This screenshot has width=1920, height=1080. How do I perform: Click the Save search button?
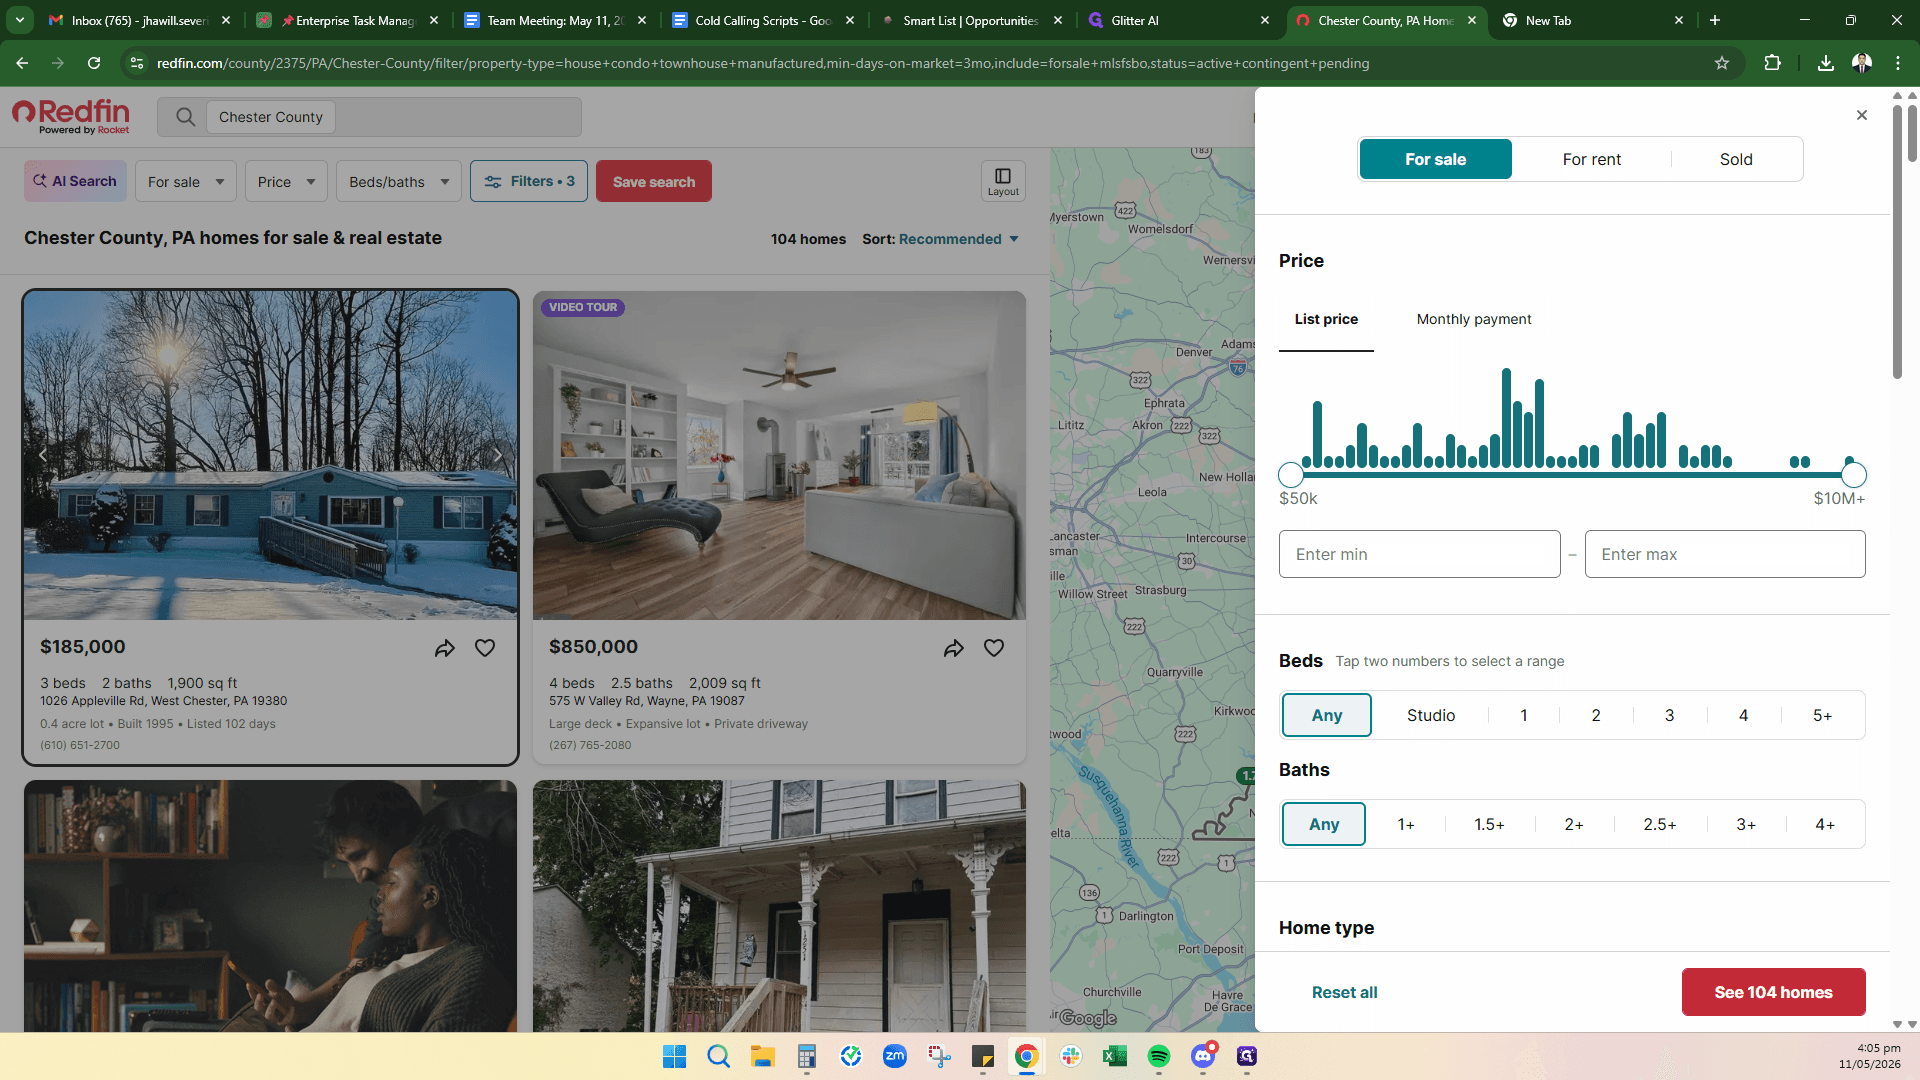[x=654, y=181]
